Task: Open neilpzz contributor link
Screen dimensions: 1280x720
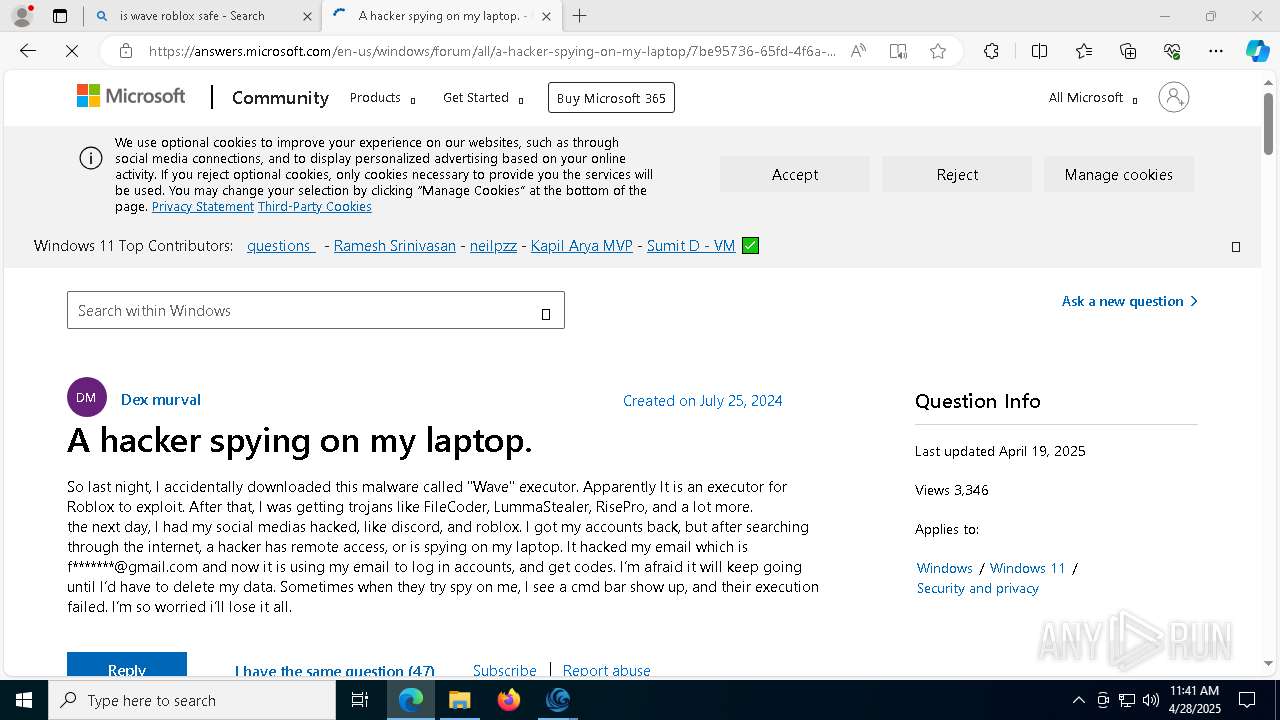Action: [x=494, y=245]
